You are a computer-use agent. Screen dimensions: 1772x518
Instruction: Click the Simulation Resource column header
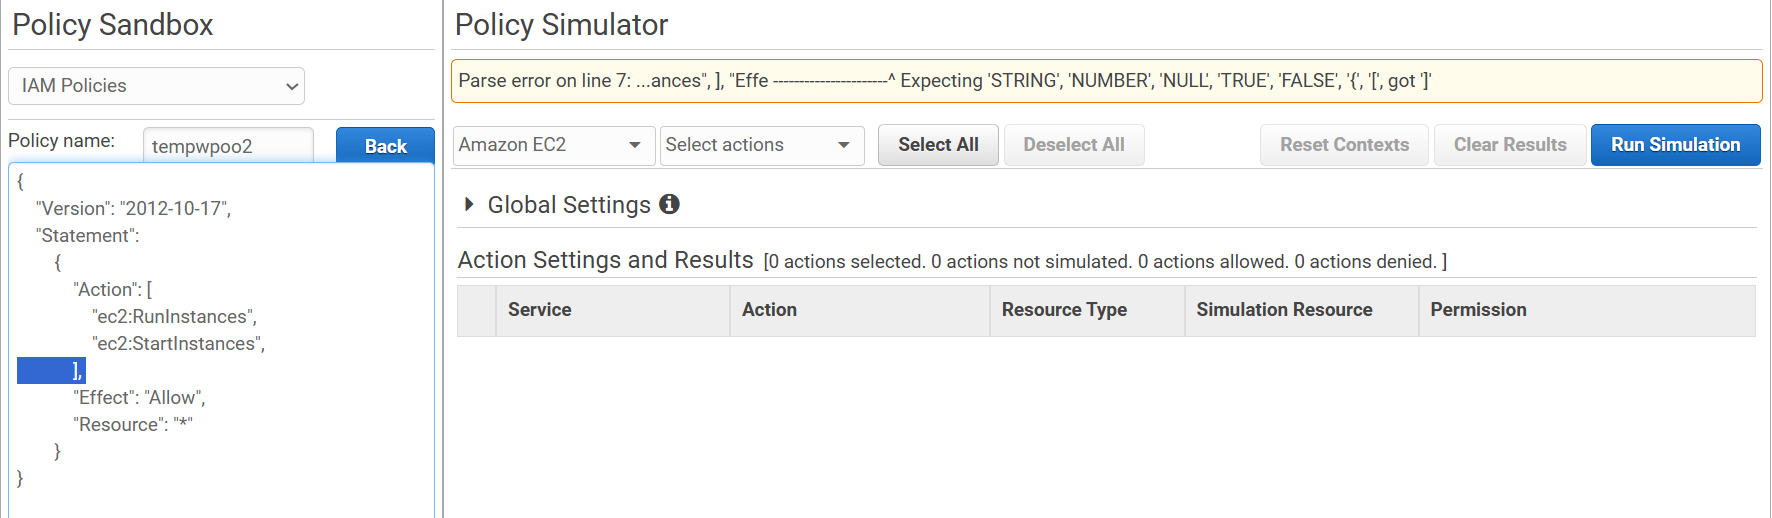[x=1284, y=310]
